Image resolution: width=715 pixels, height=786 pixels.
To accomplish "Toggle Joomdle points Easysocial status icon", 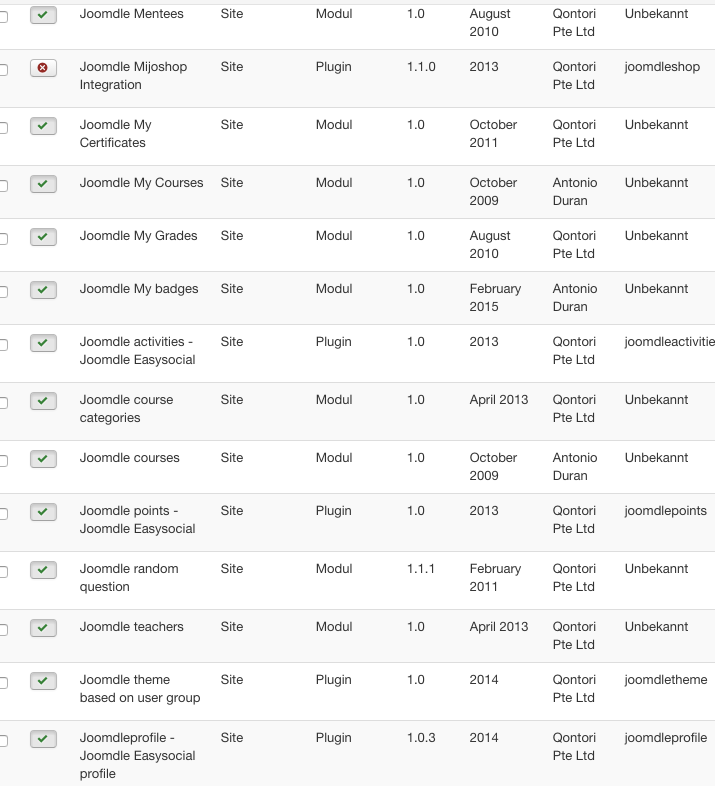I will pyautogui.click(x=43, y=512).
